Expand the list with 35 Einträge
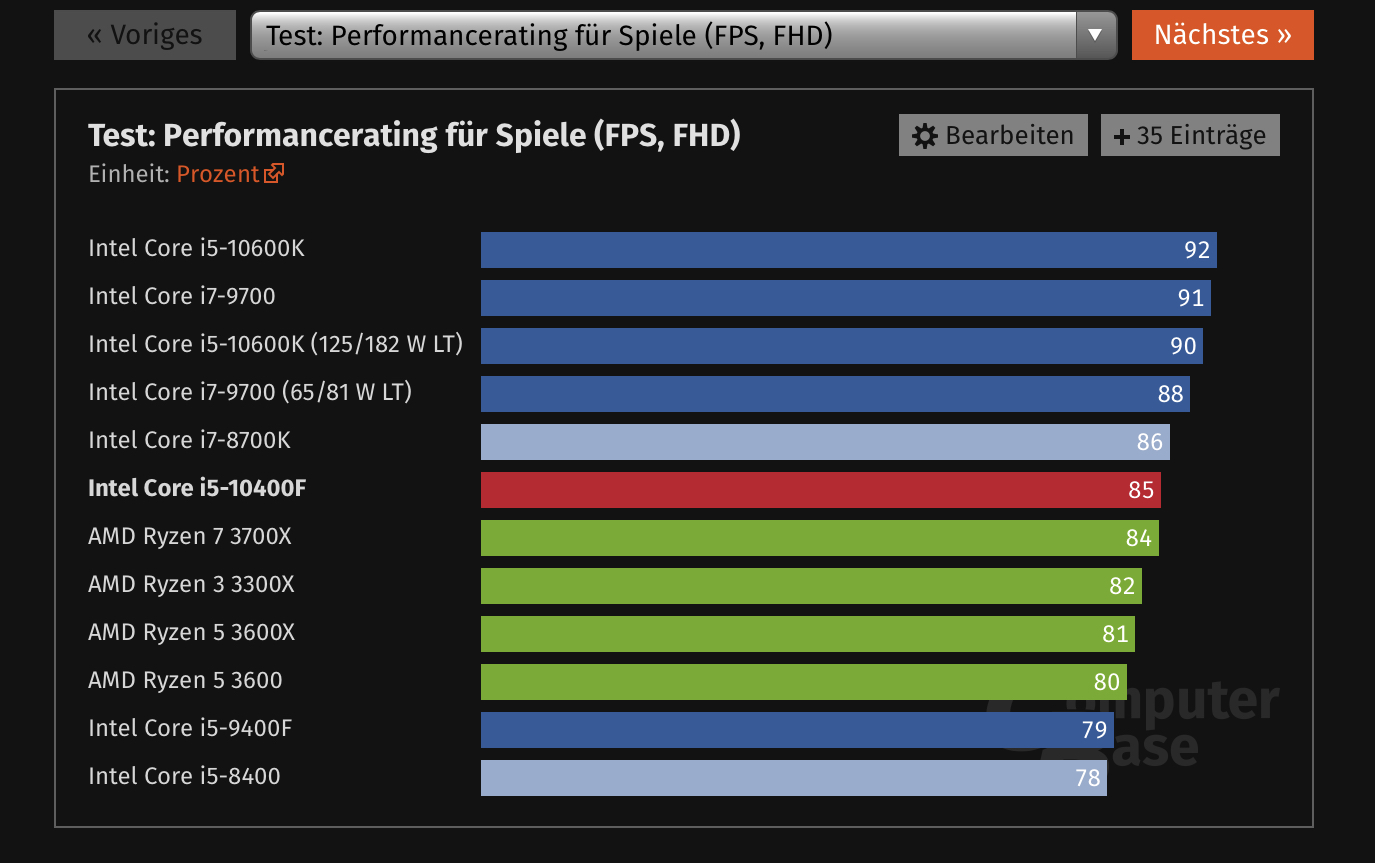Image resolution: width=1375 pixels, height=863 pixels. 1190,136
